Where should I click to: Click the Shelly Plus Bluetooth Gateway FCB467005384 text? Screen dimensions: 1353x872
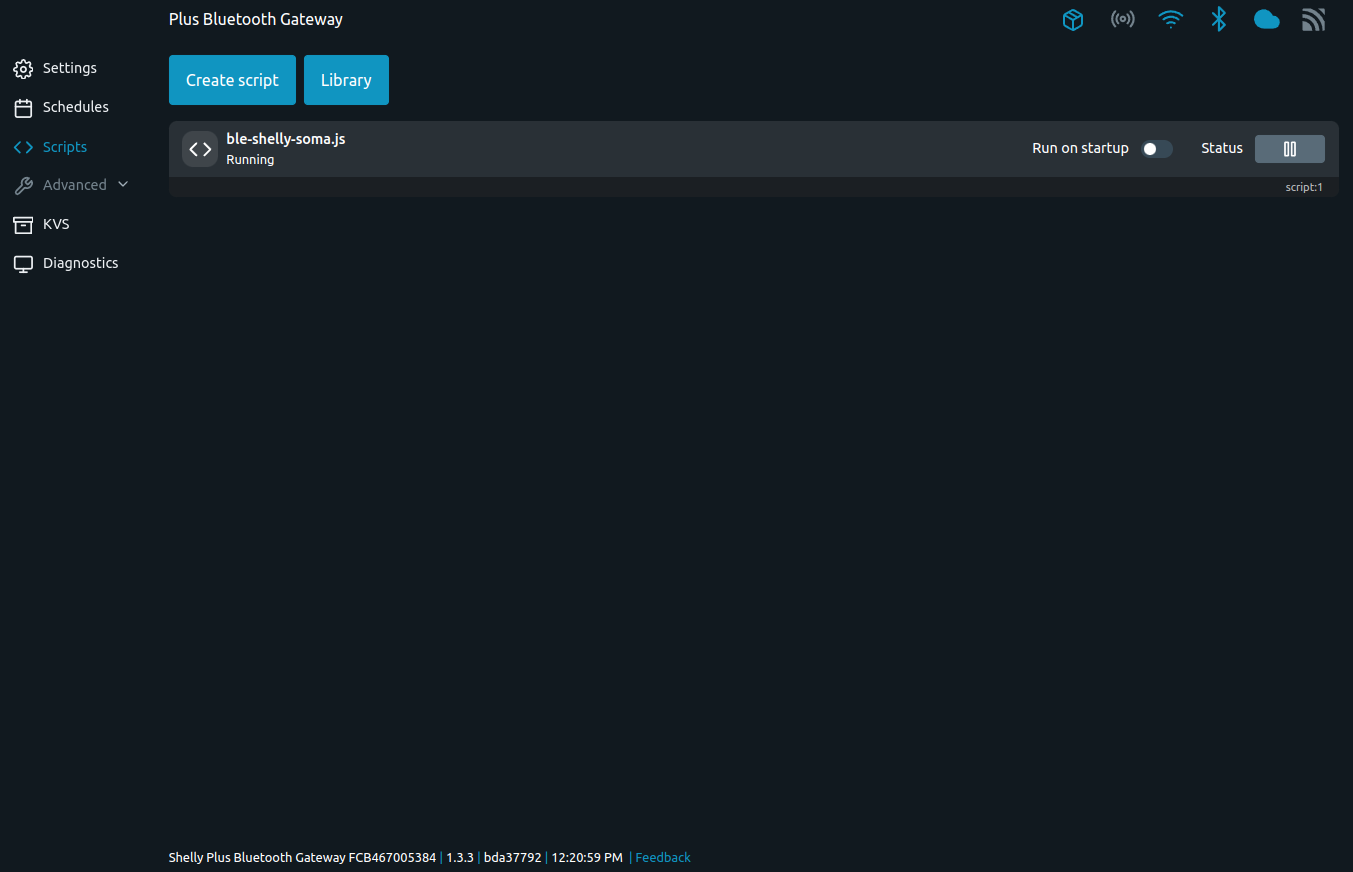(x=302, y=858)
